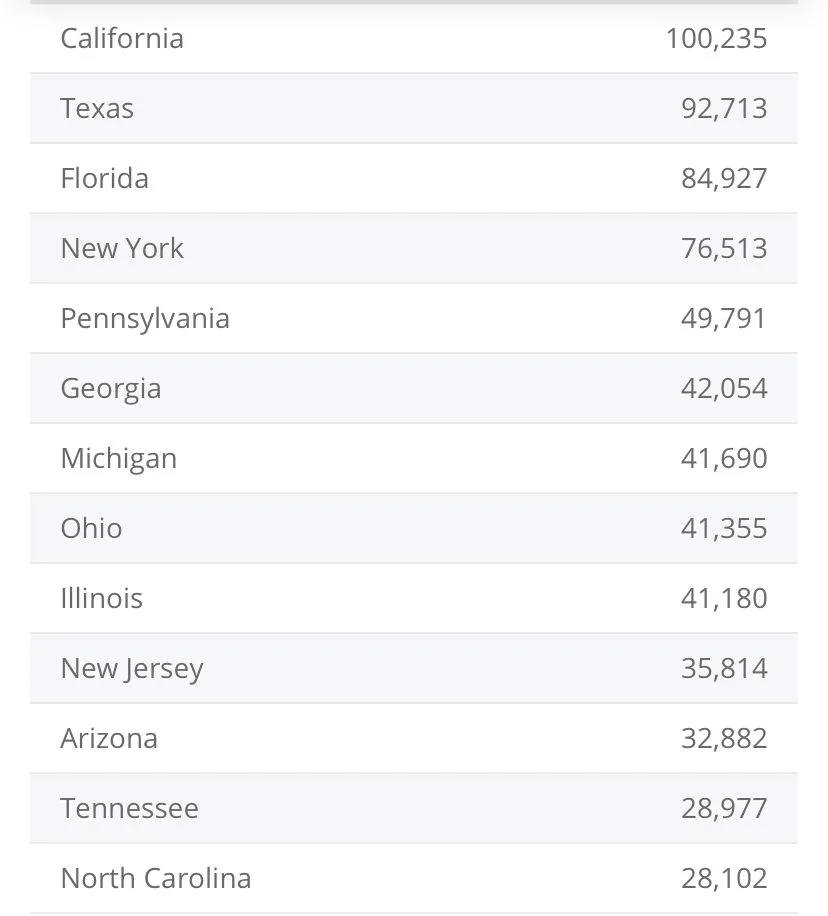This screenshot has height=916, width=828.
Task: Select the New York row label
Action: coord(122,249)
